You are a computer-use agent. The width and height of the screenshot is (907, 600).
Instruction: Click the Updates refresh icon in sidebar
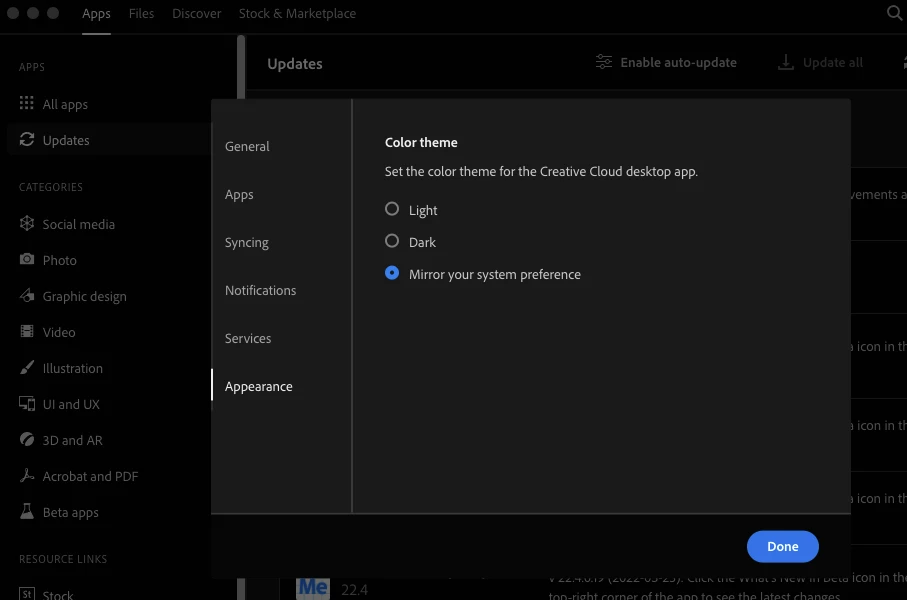tap(27, 139)
